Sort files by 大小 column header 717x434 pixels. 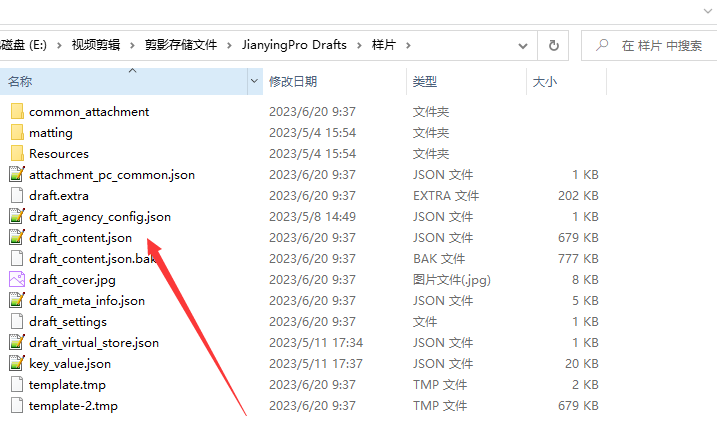(567, 81)
